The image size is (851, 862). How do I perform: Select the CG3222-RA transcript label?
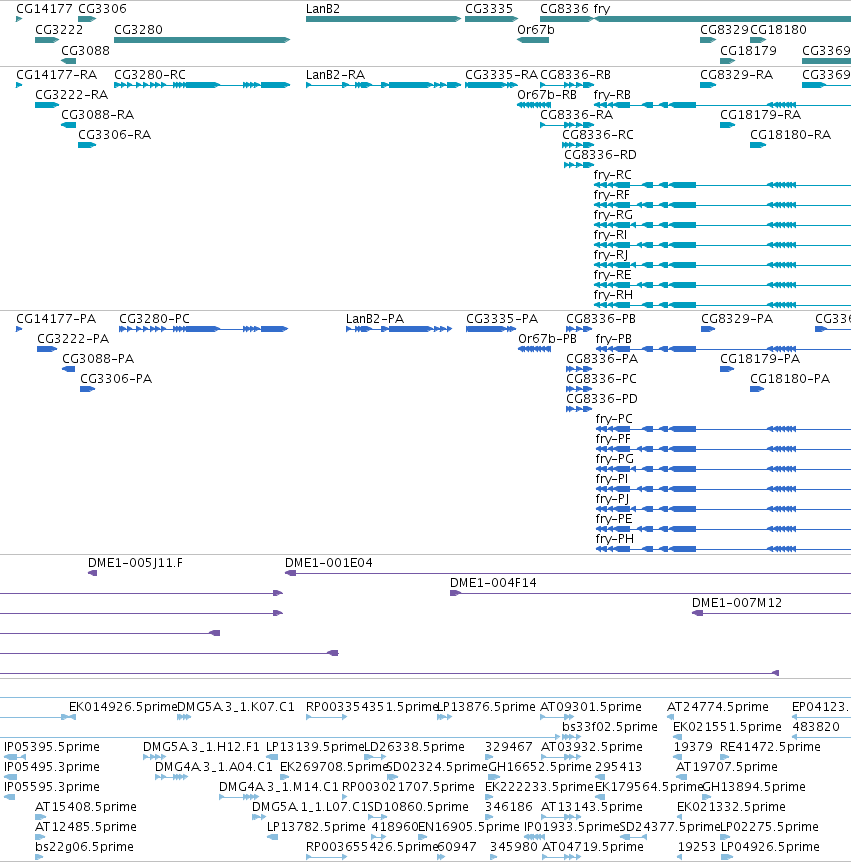[x=71, y=95]
